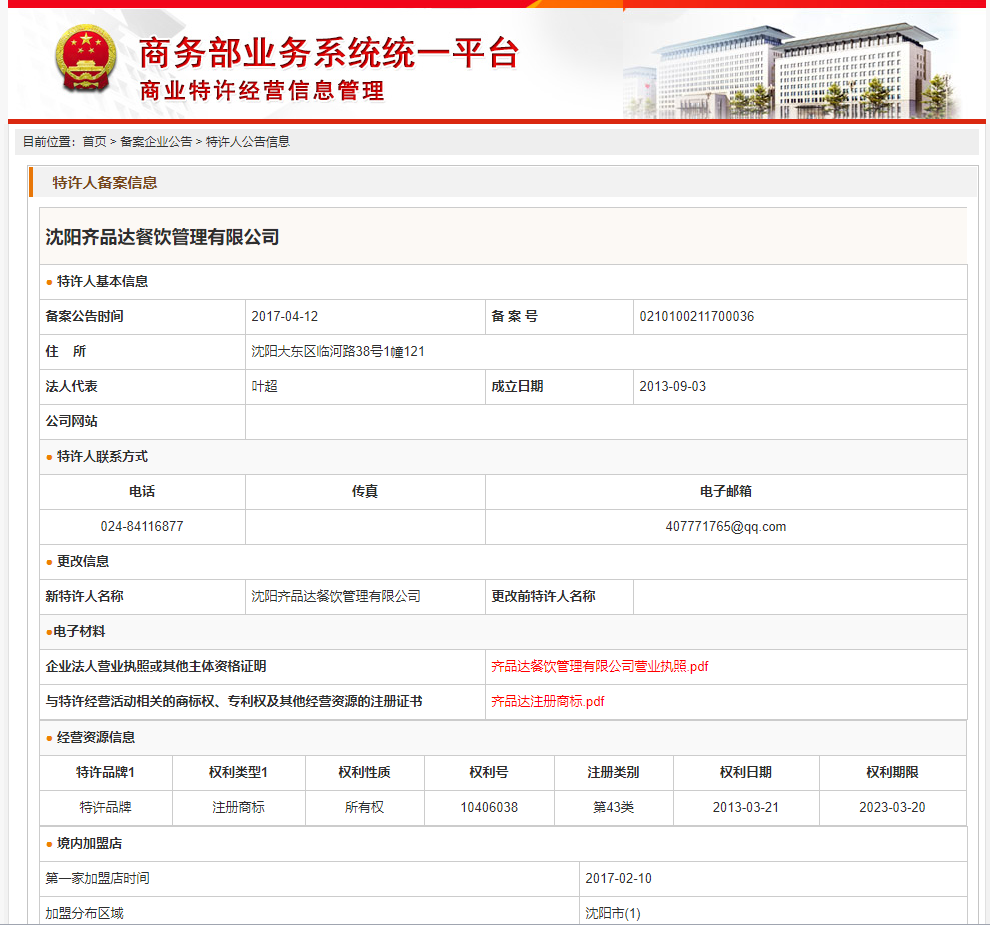The height and width of the screenshot is (925, 990).
Task: Click the 公司网站 row label
Action: [71, 421]
